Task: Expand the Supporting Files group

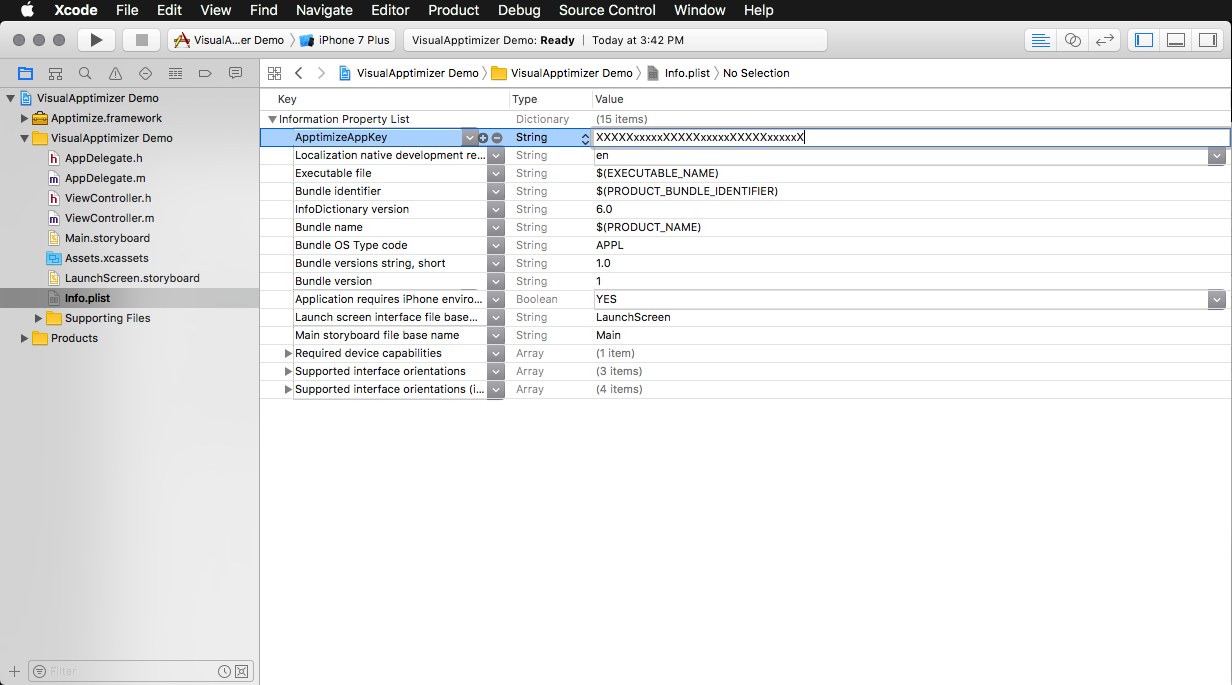Action: pyautogui.click(x=39, y=318)
